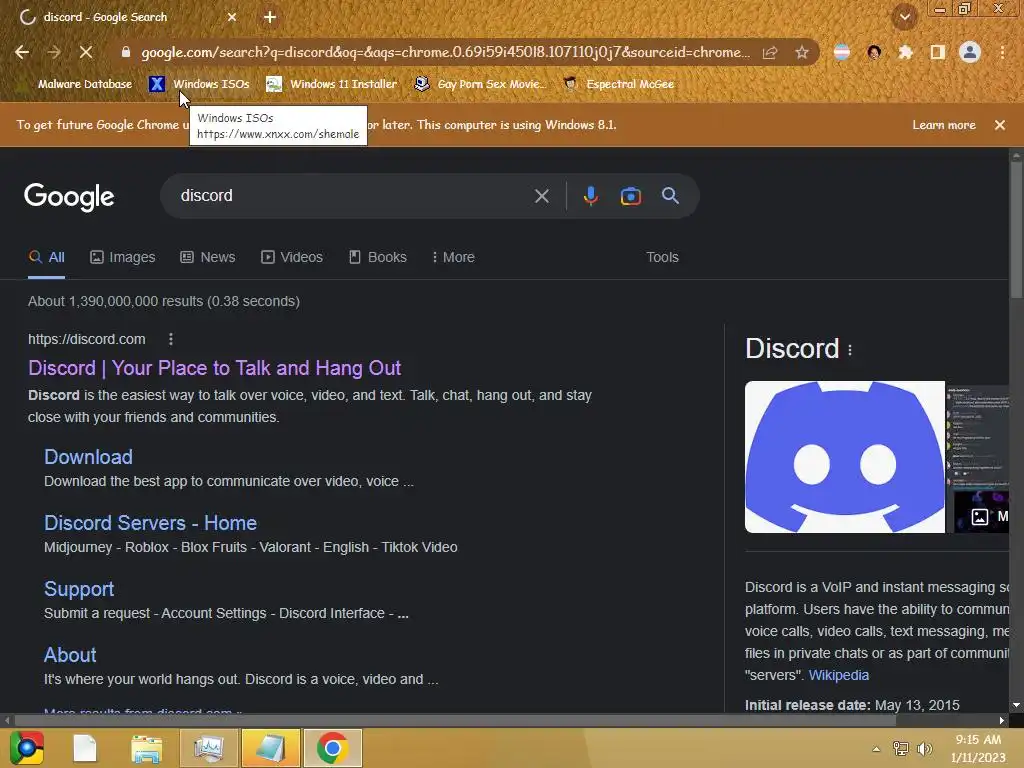Search by image with camera icon
Screen dimensions: 1024x768
pos(630,196)
